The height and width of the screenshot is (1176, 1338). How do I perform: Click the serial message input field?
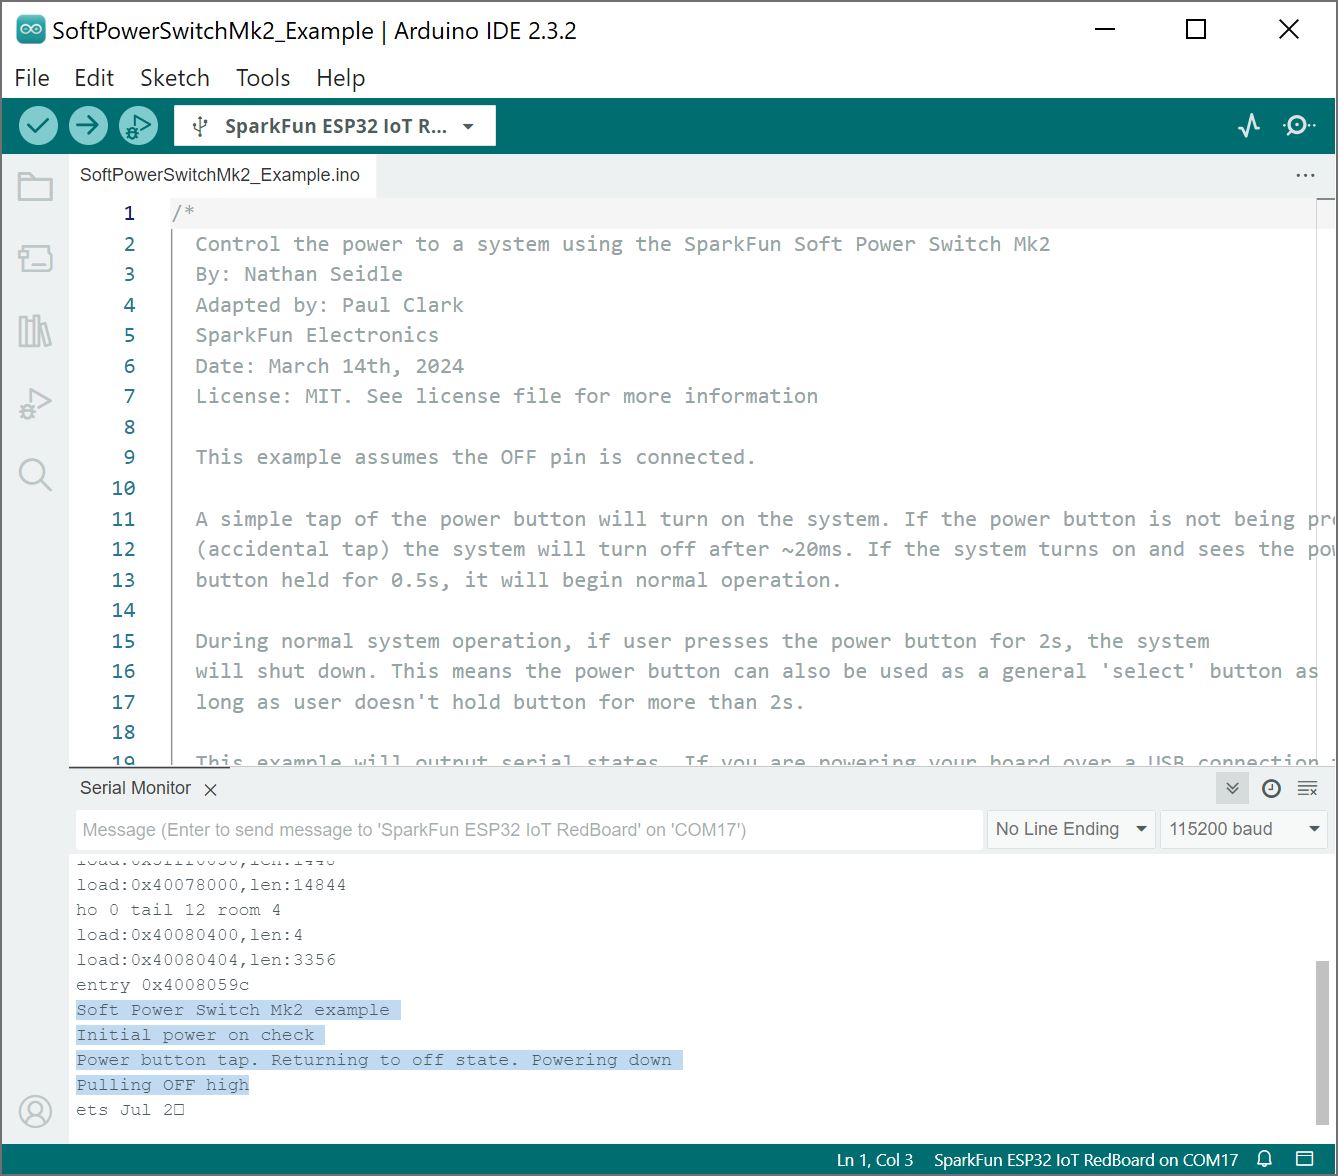[x=529, y=829]
